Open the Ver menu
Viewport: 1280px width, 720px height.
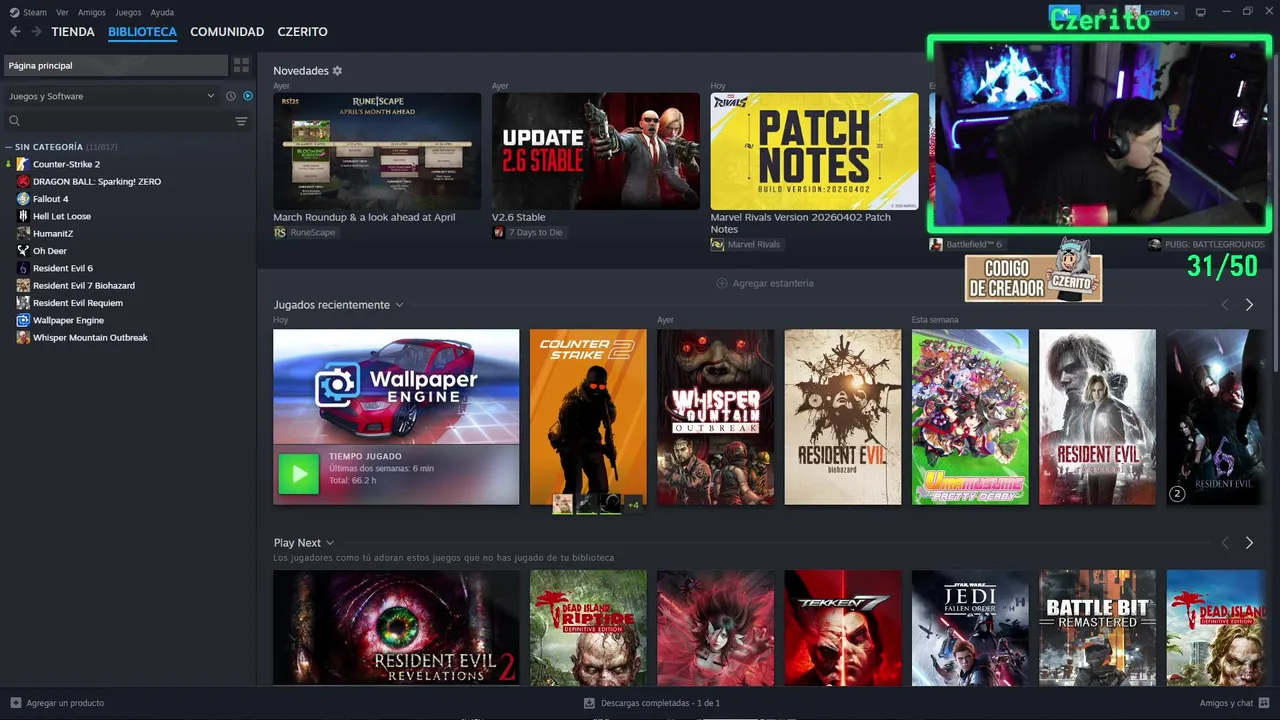pyautogui.click(x=62, y=12)
